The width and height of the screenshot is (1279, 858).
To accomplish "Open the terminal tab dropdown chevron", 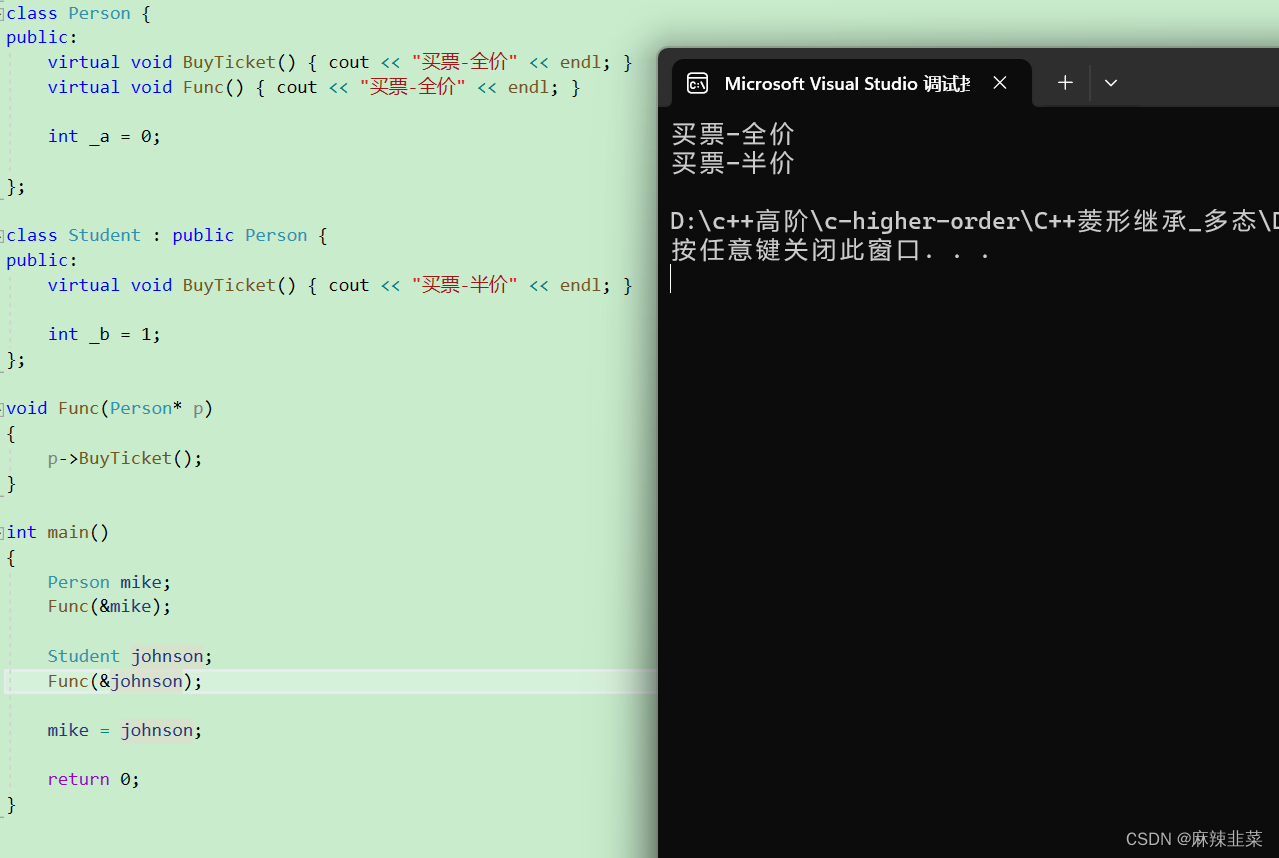I will coord(1110,83).
